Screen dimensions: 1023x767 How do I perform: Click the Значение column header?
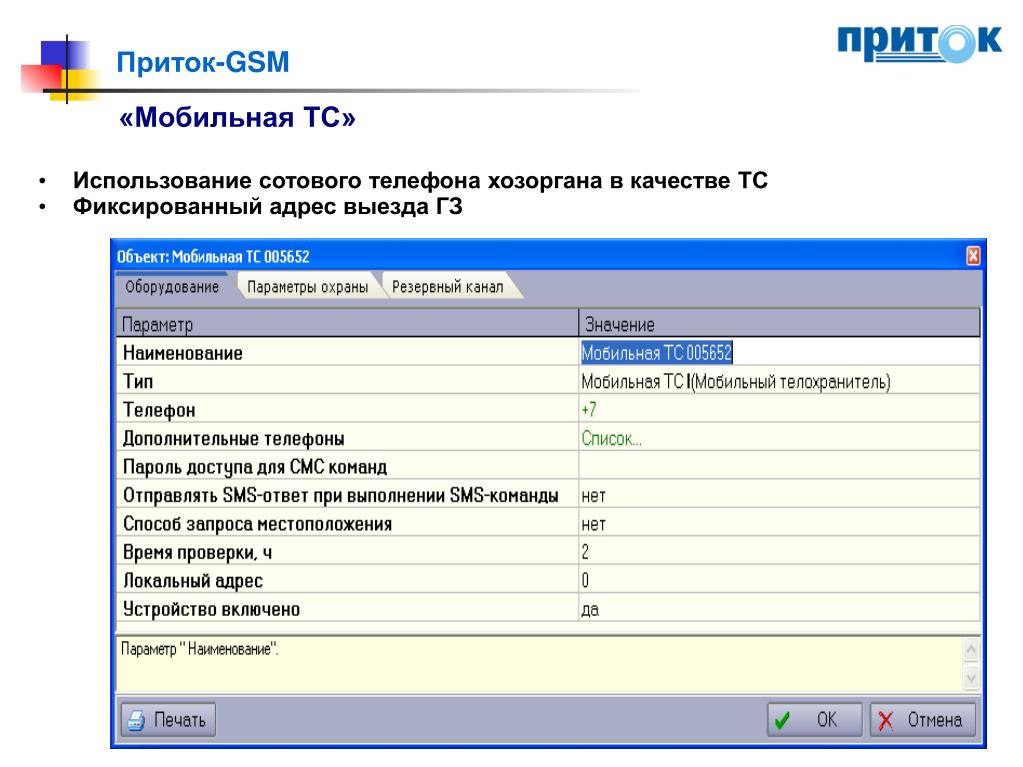point(780,323)
